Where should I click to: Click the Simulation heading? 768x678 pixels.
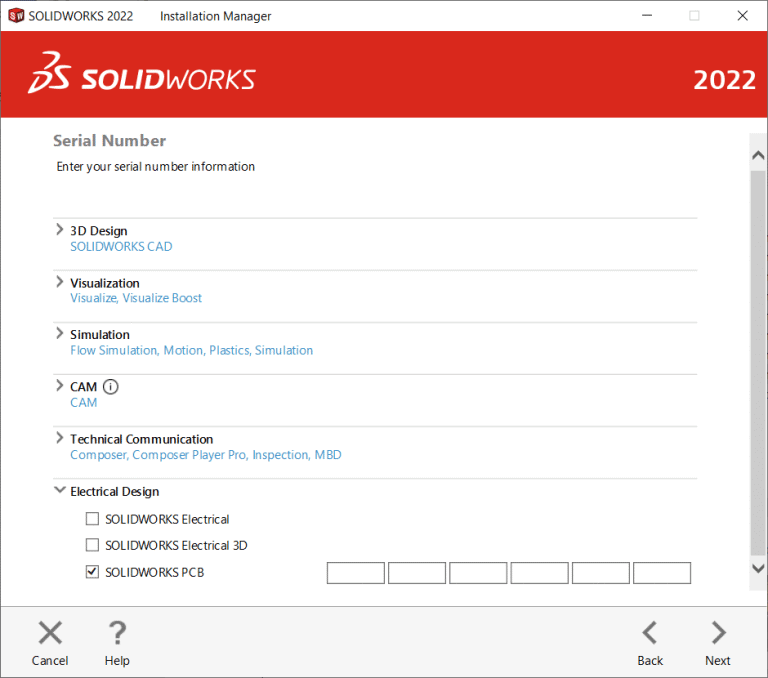pos(100,335)
